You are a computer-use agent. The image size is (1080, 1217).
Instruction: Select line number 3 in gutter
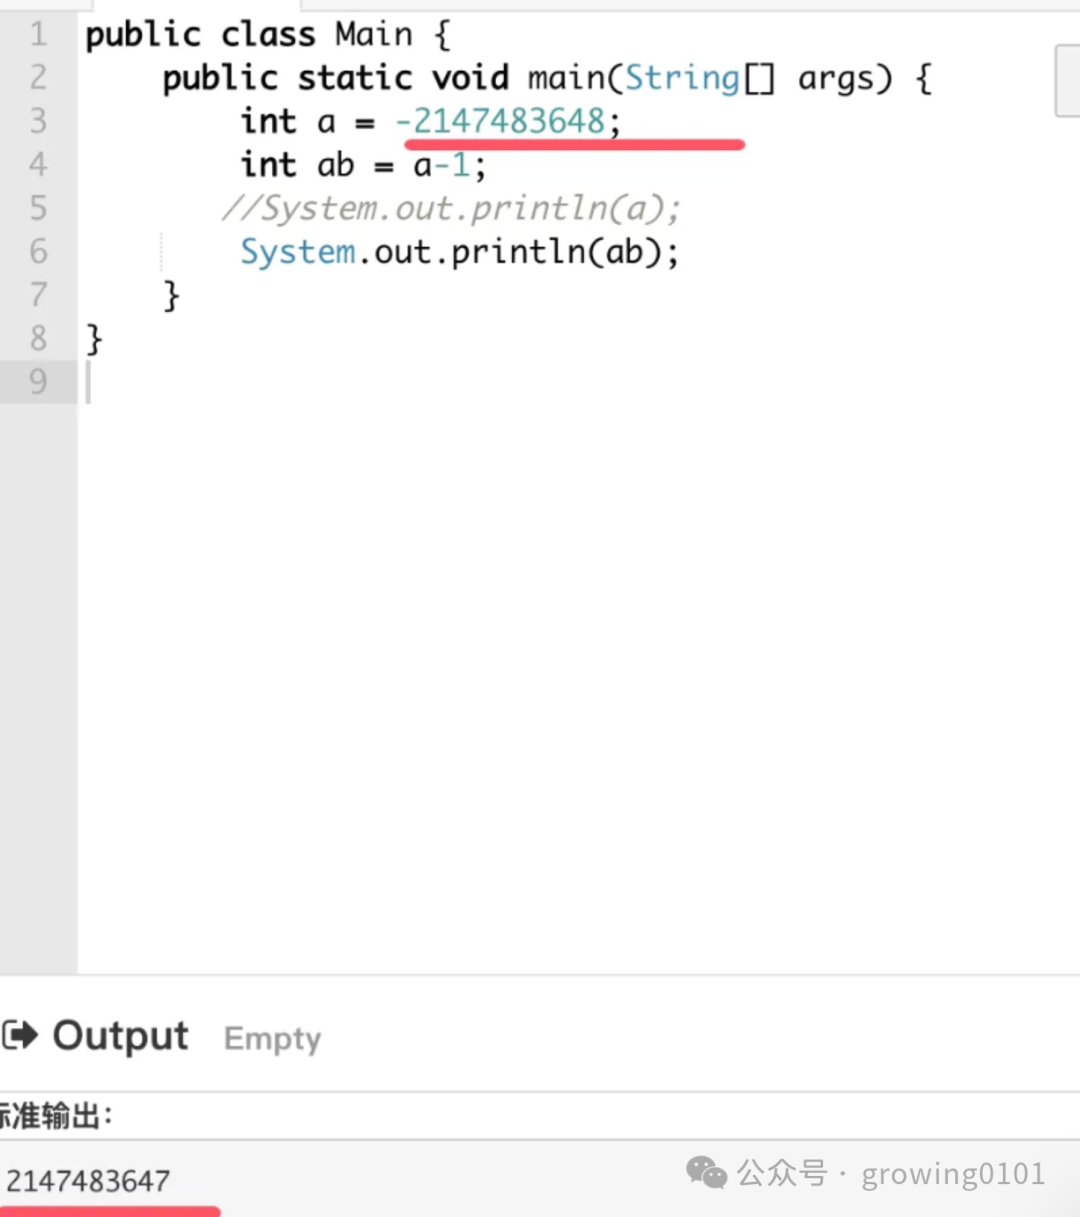[x=38, y=121]
